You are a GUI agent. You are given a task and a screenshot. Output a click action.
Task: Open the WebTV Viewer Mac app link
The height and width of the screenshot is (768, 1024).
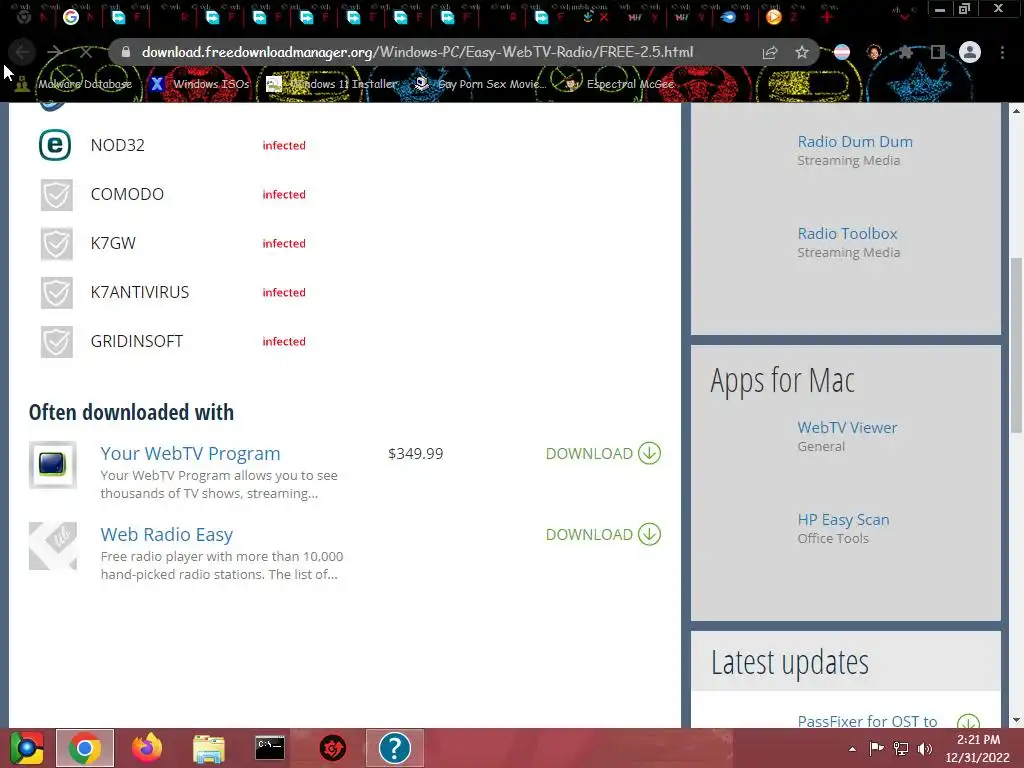point(847,428)
